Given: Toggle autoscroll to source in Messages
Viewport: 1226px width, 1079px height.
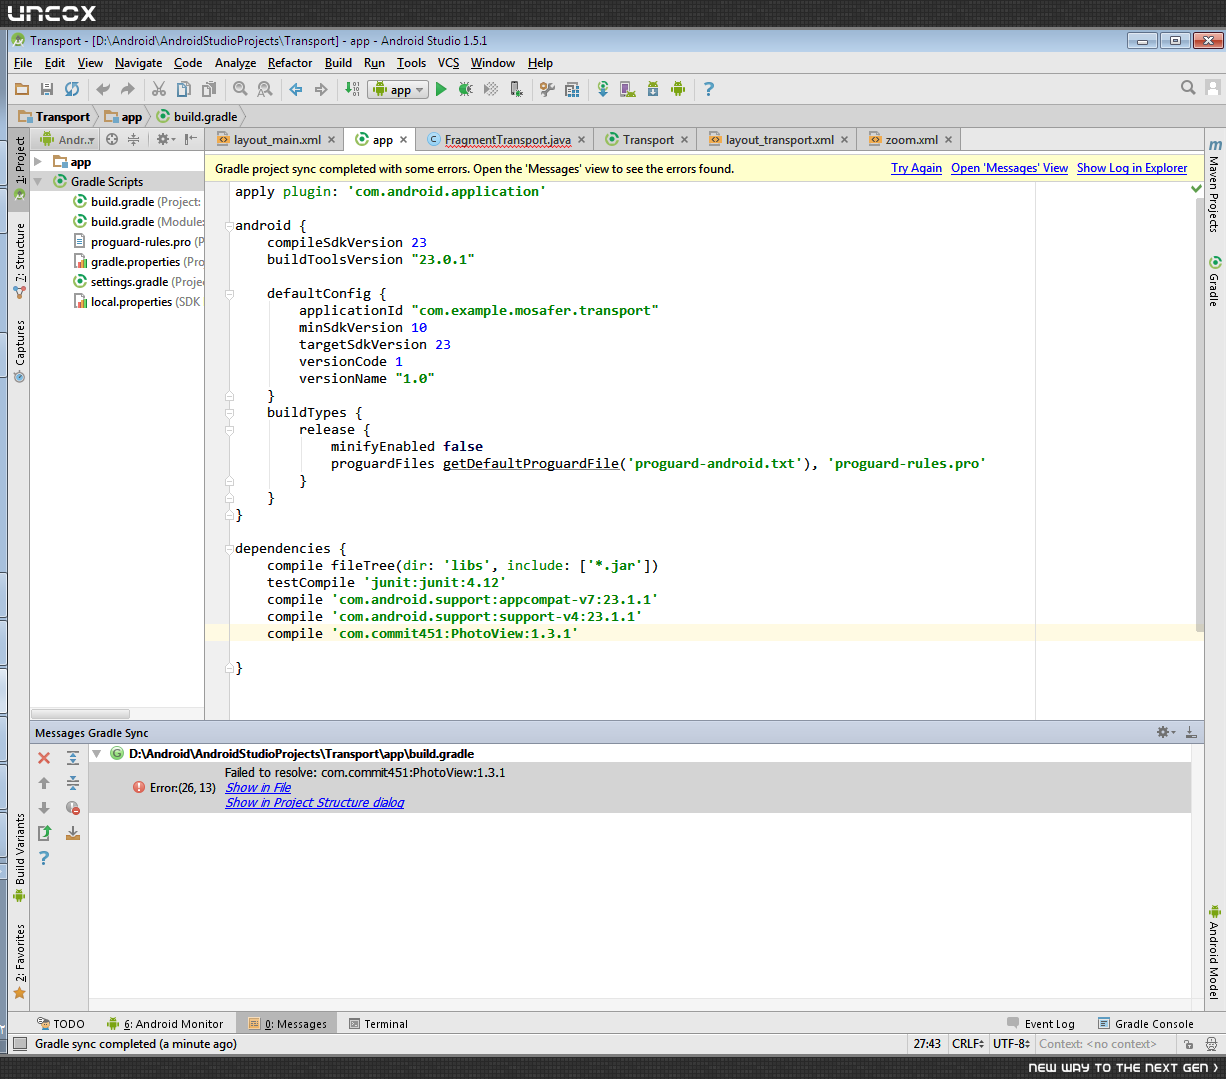Looking at the screenshot, I should 73,833.
